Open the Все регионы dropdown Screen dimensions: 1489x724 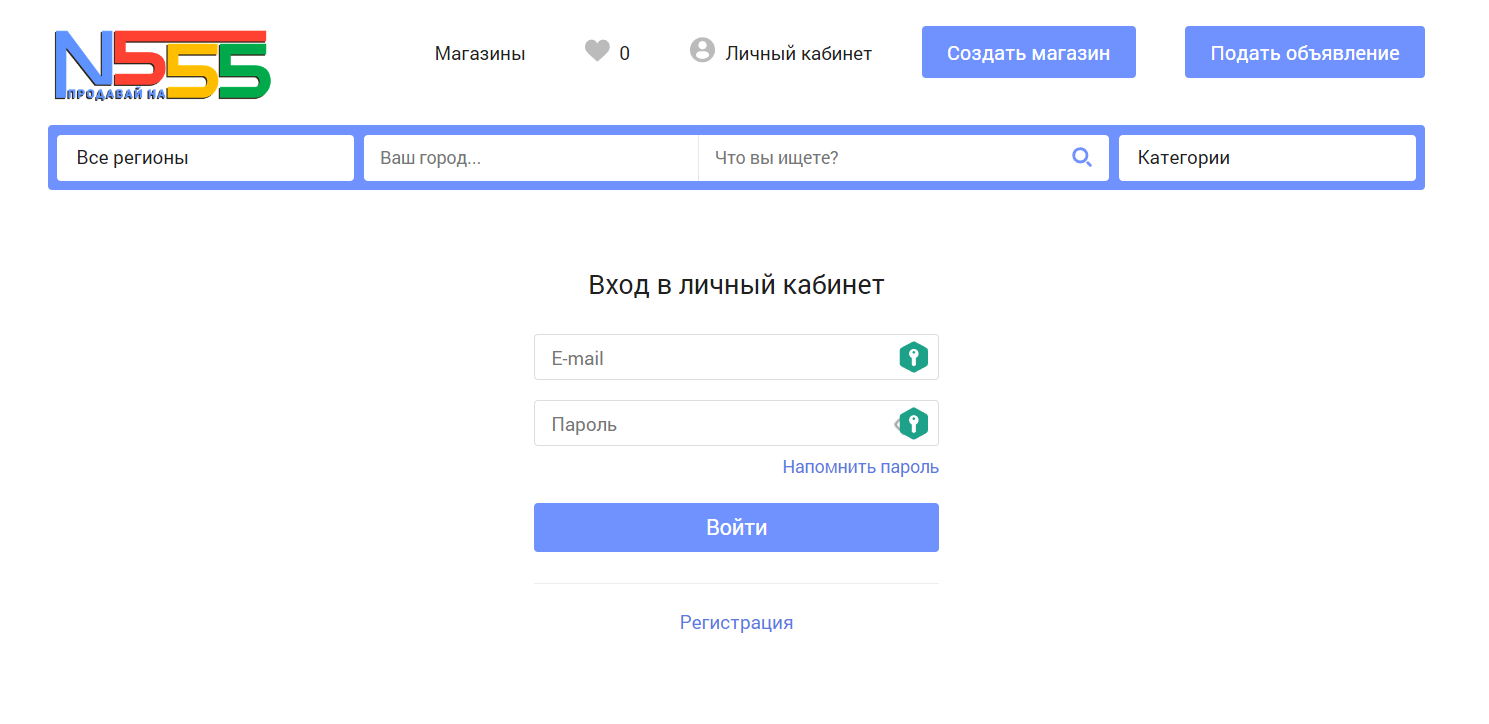(x=205, y=158)
